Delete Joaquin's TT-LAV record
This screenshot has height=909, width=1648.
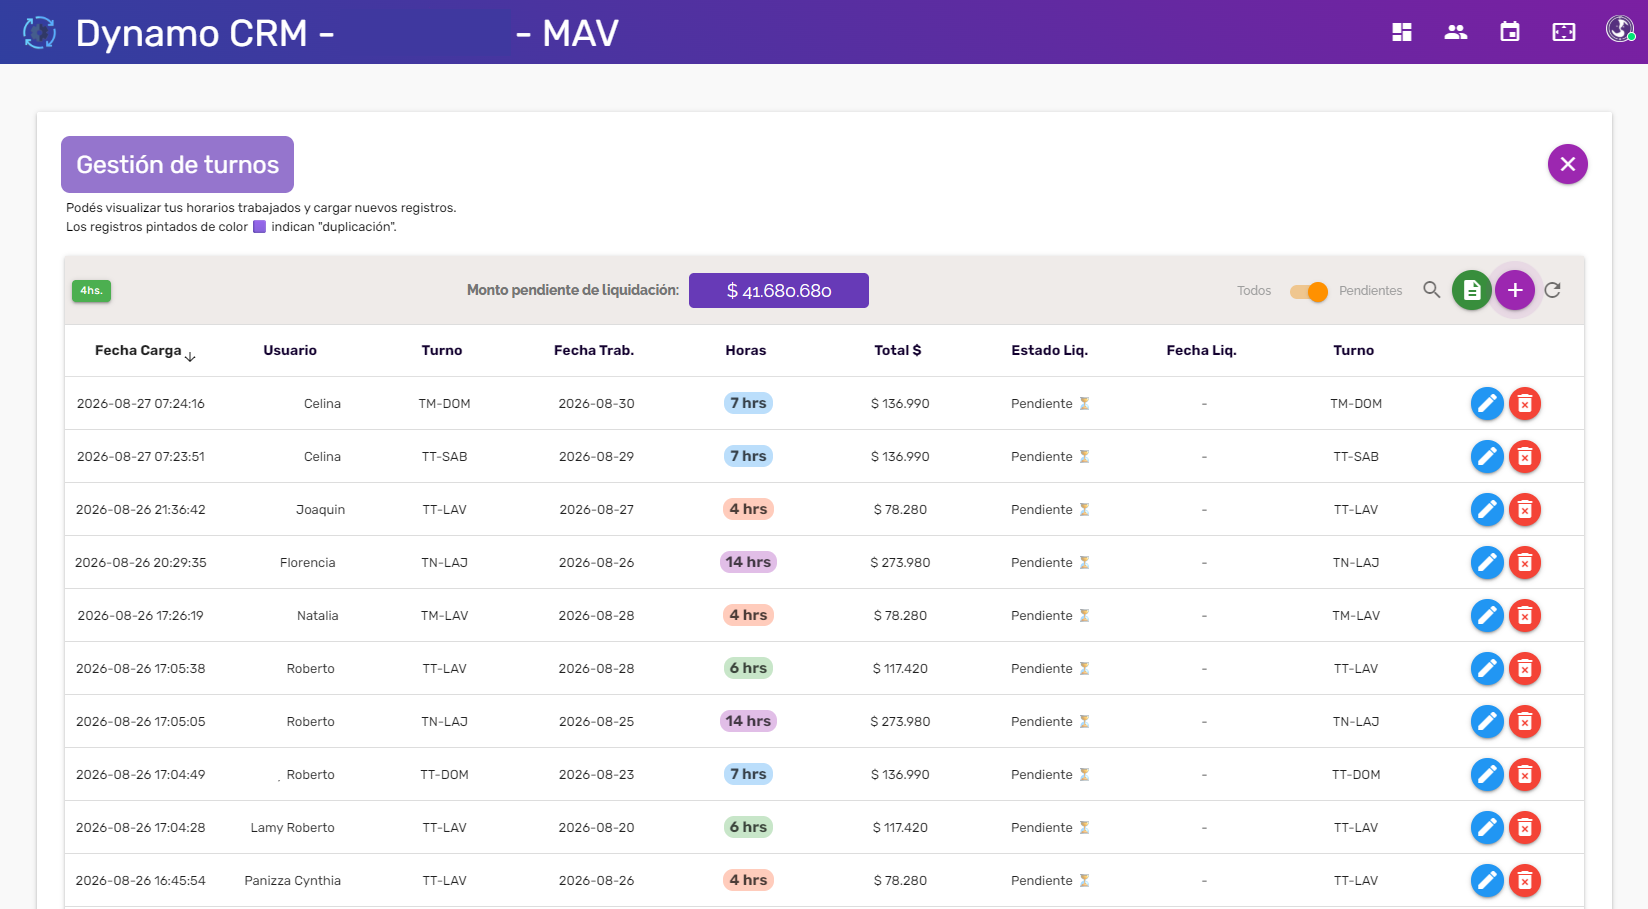(1525, 510)
